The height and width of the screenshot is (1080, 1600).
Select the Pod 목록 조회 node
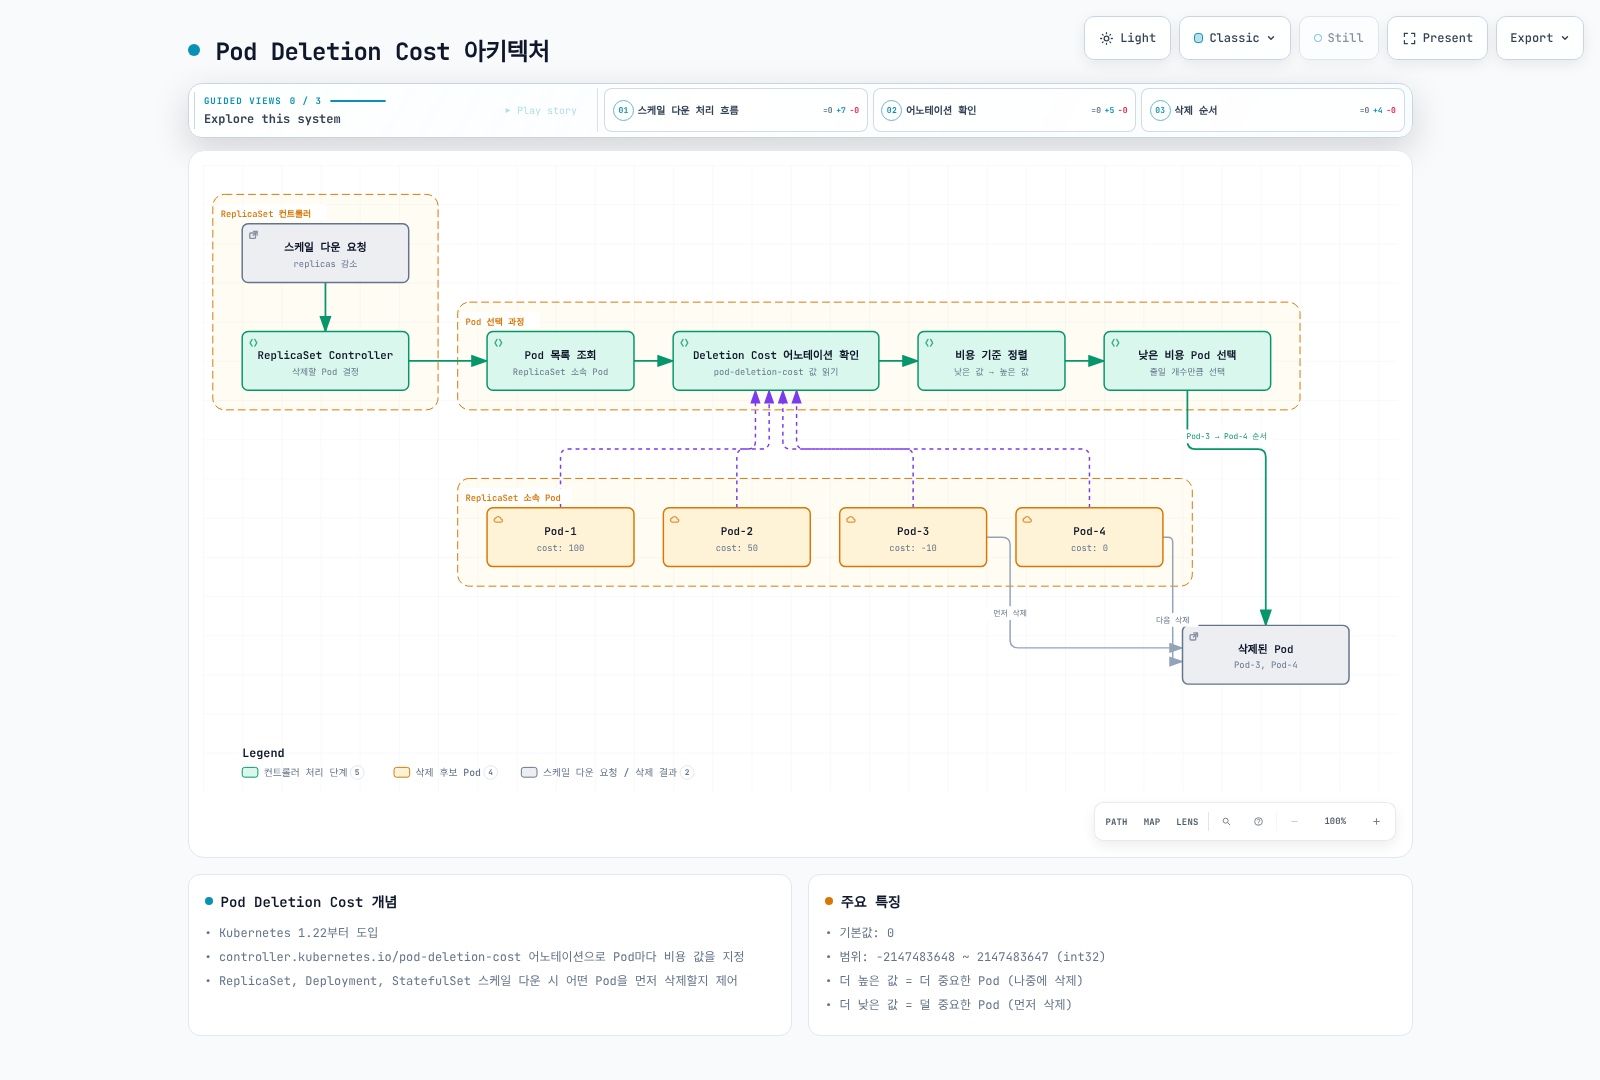[x=560, y=361]
